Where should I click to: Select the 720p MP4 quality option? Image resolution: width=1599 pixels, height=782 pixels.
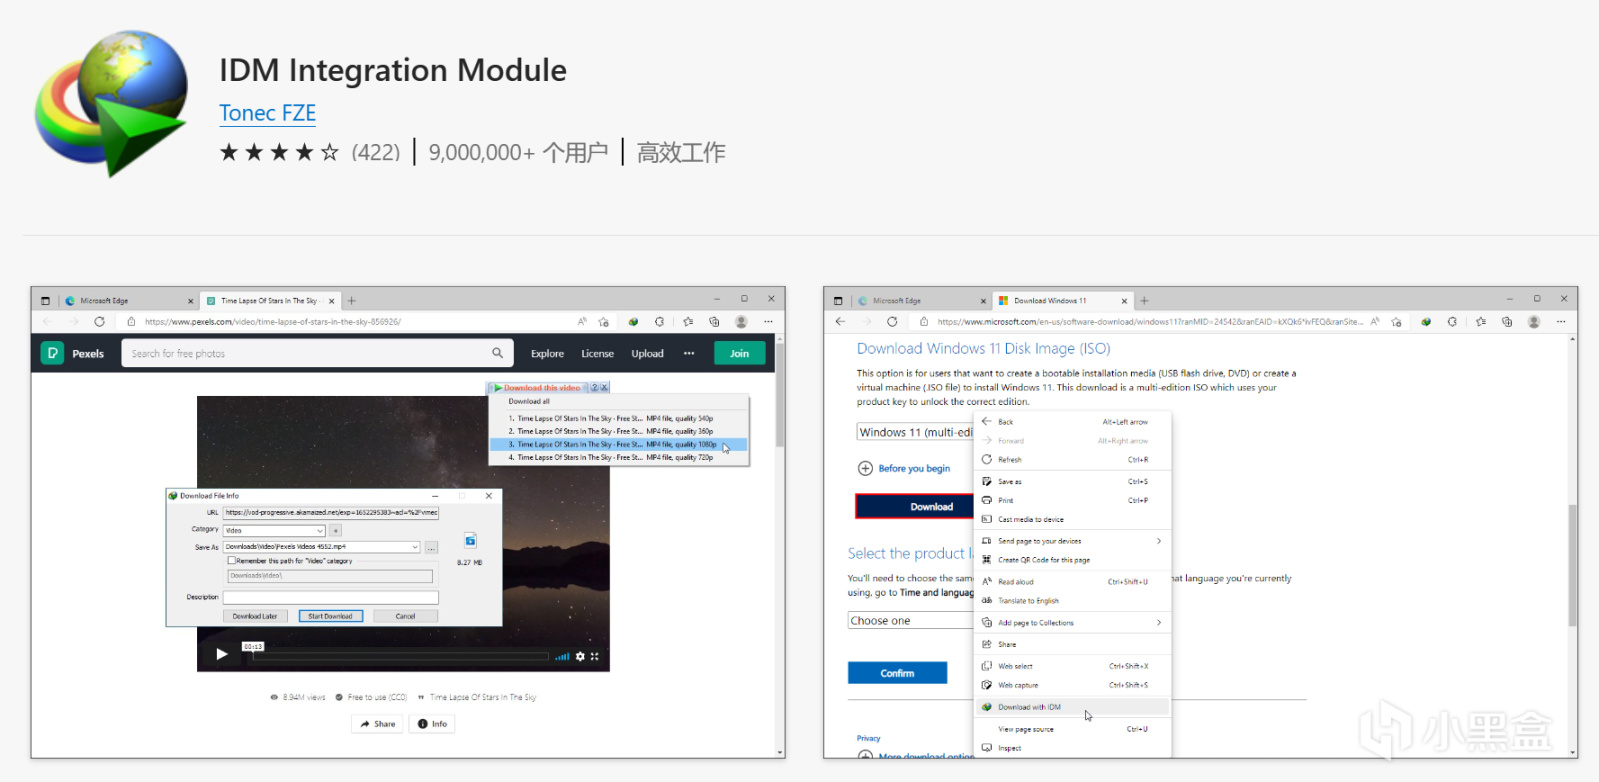pos(618,458)
